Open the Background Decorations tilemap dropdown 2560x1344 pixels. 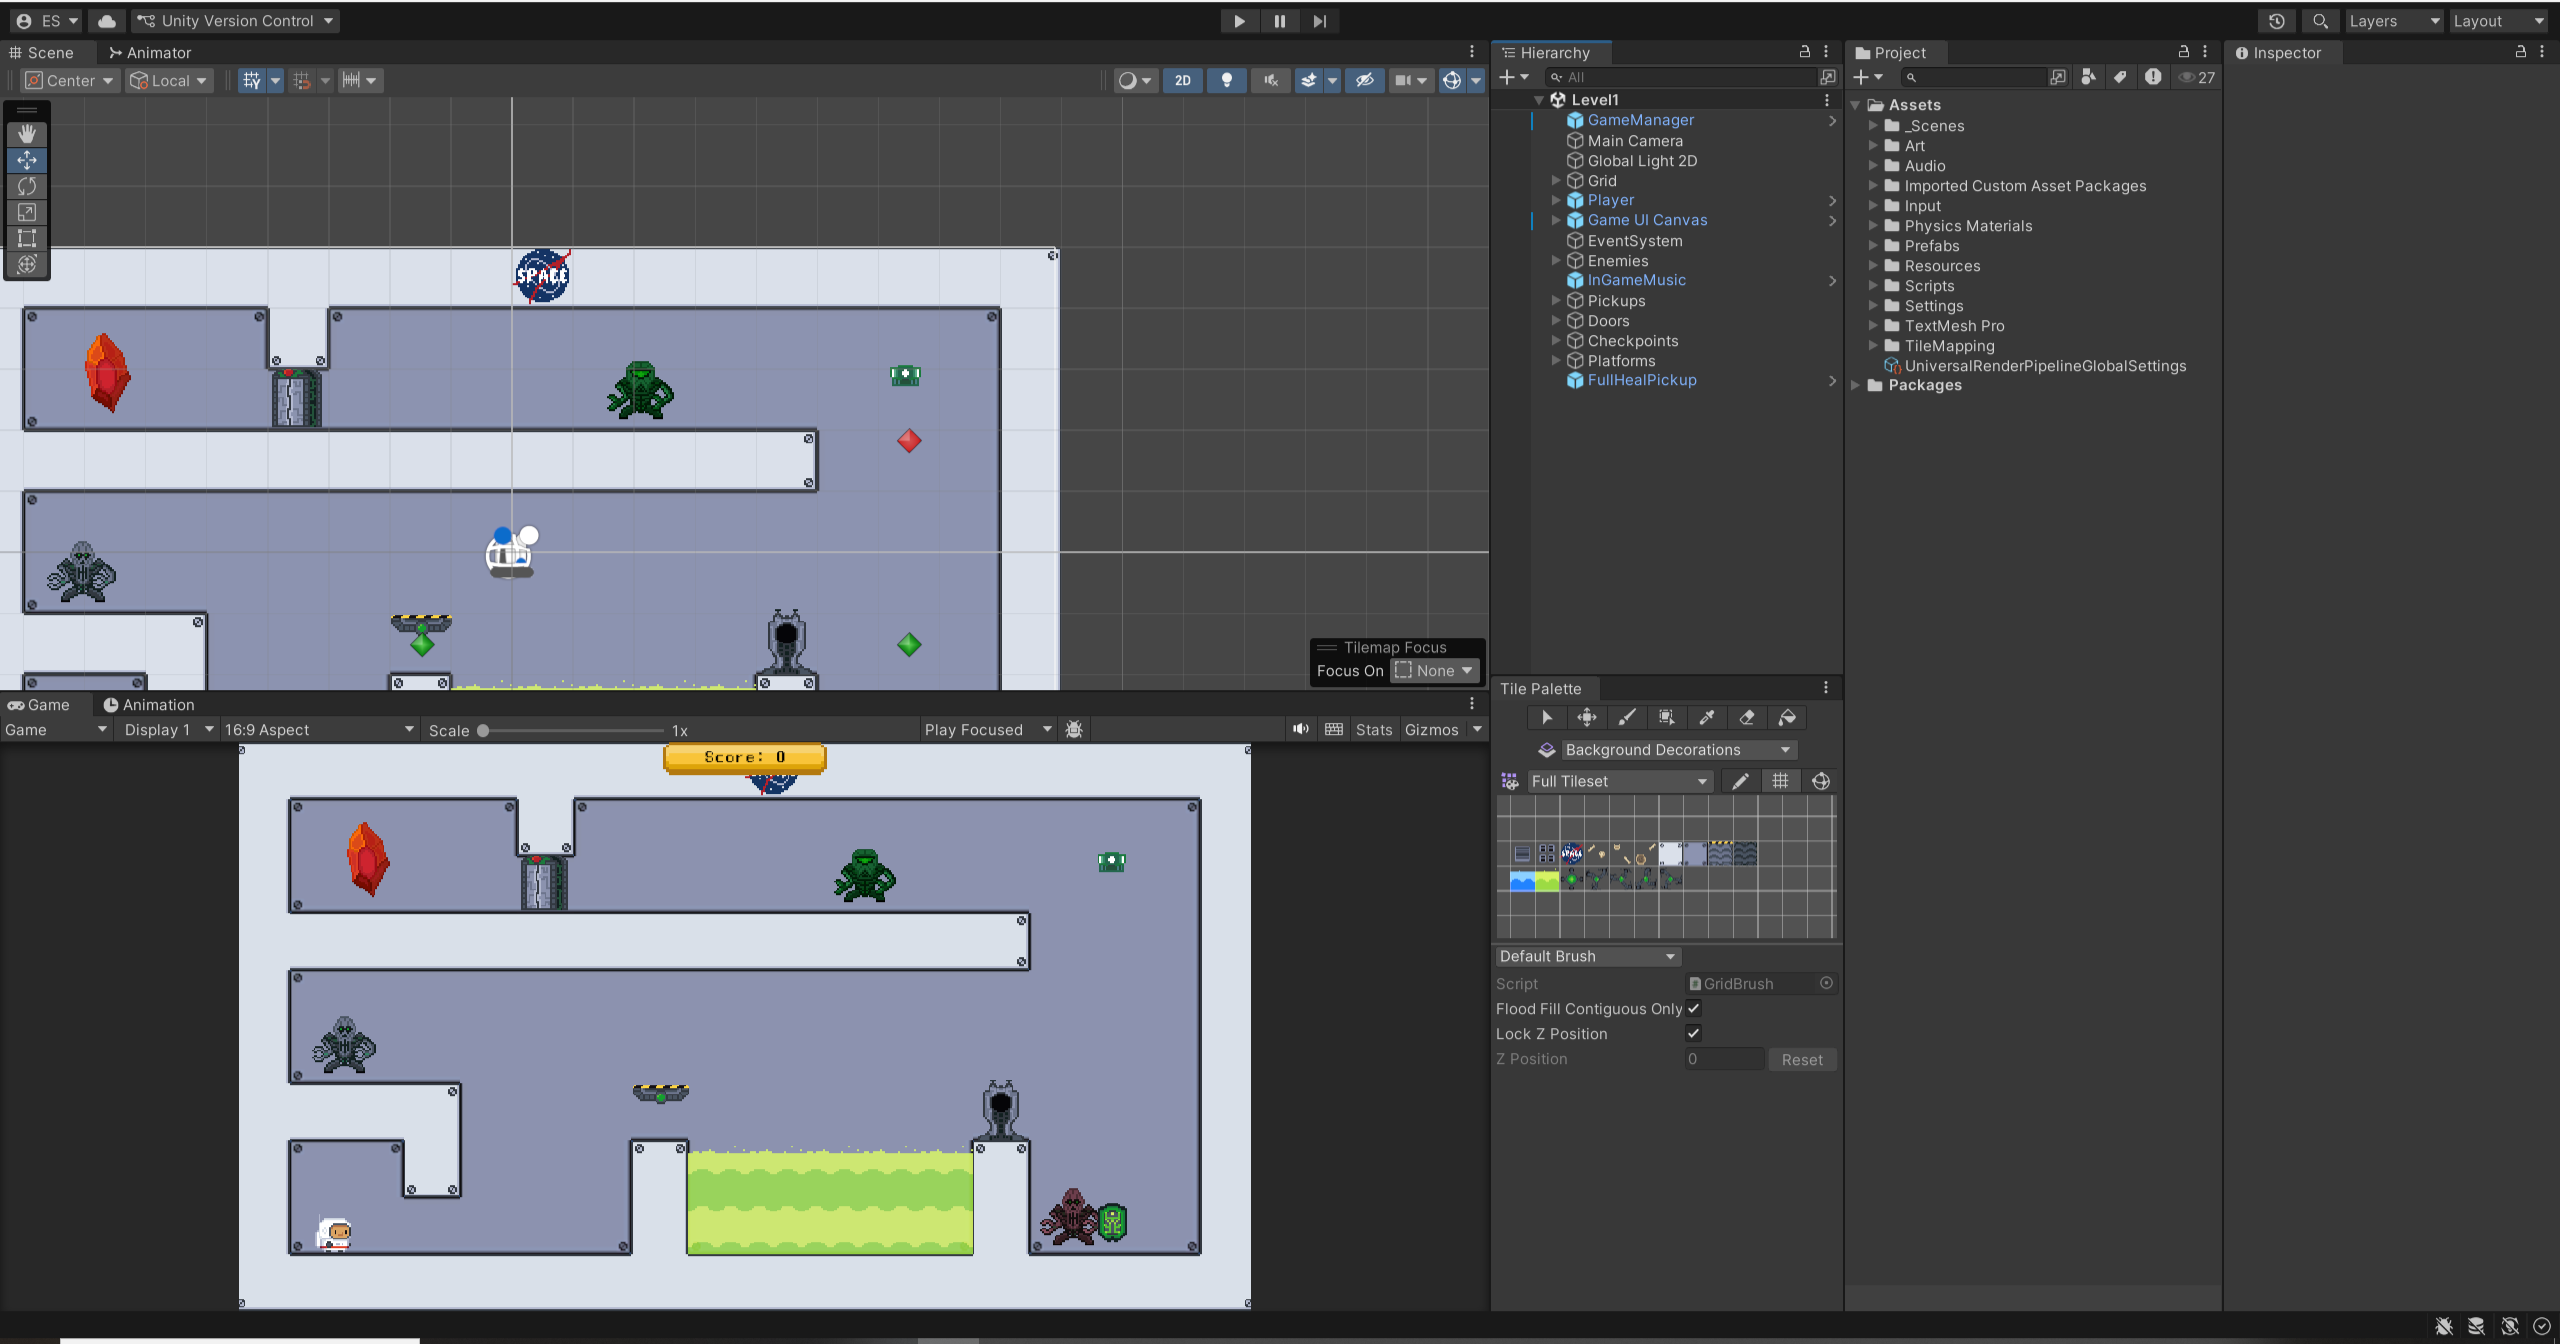[1676, 749]
